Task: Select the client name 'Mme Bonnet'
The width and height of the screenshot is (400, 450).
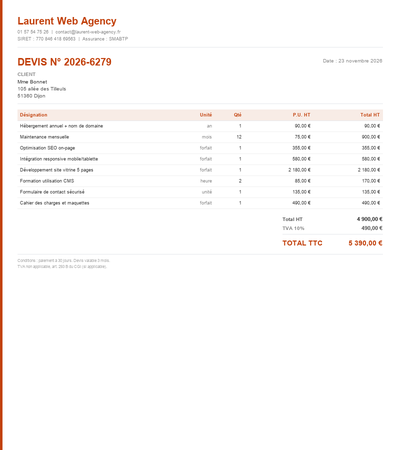Action: (32, 82)
